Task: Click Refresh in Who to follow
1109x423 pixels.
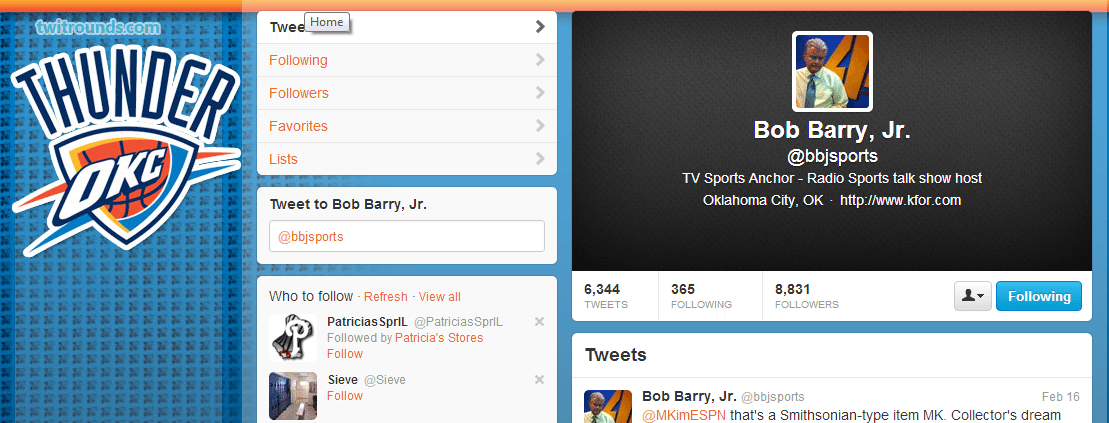Action: point(385,296)
